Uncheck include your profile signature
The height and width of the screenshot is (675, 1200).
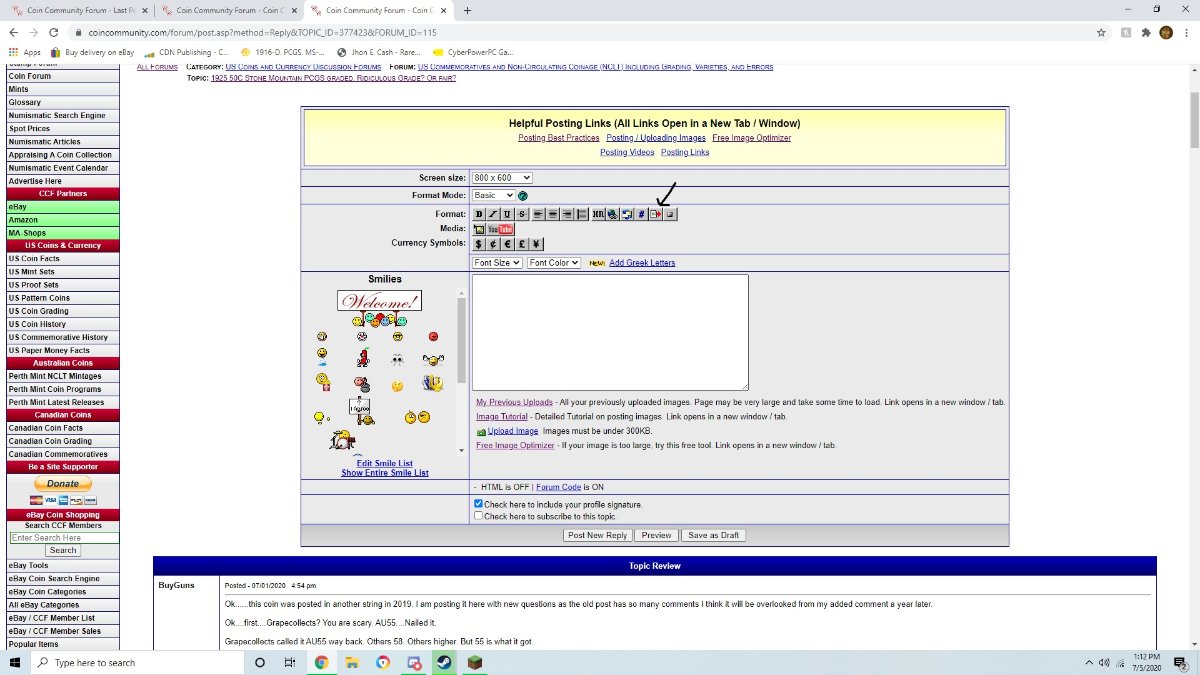478,504
